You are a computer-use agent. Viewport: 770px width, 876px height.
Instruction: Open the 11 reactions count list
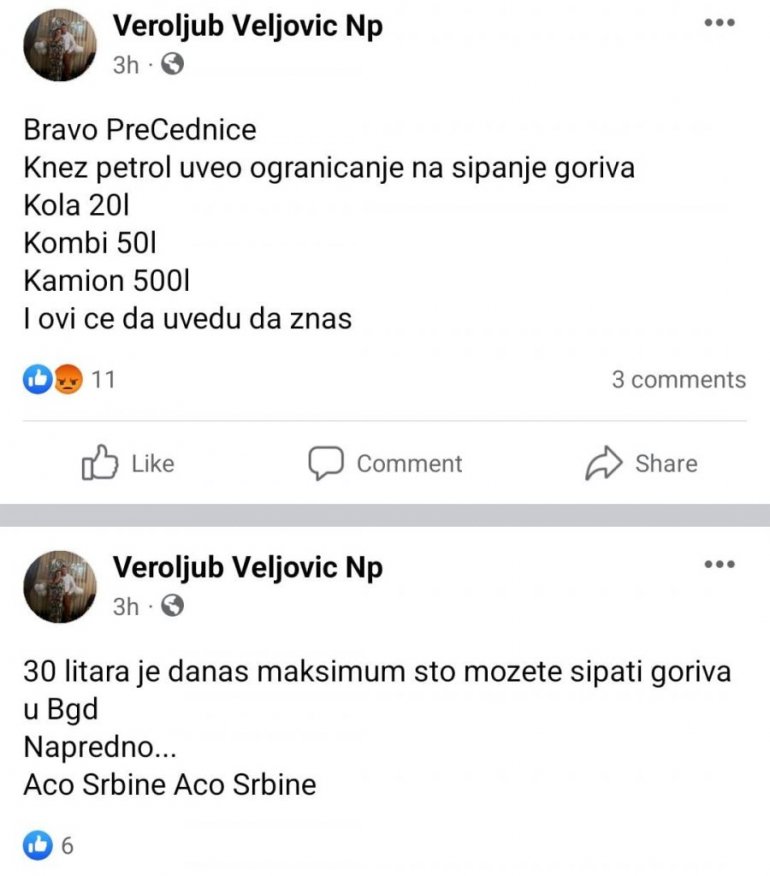(104, 380)
